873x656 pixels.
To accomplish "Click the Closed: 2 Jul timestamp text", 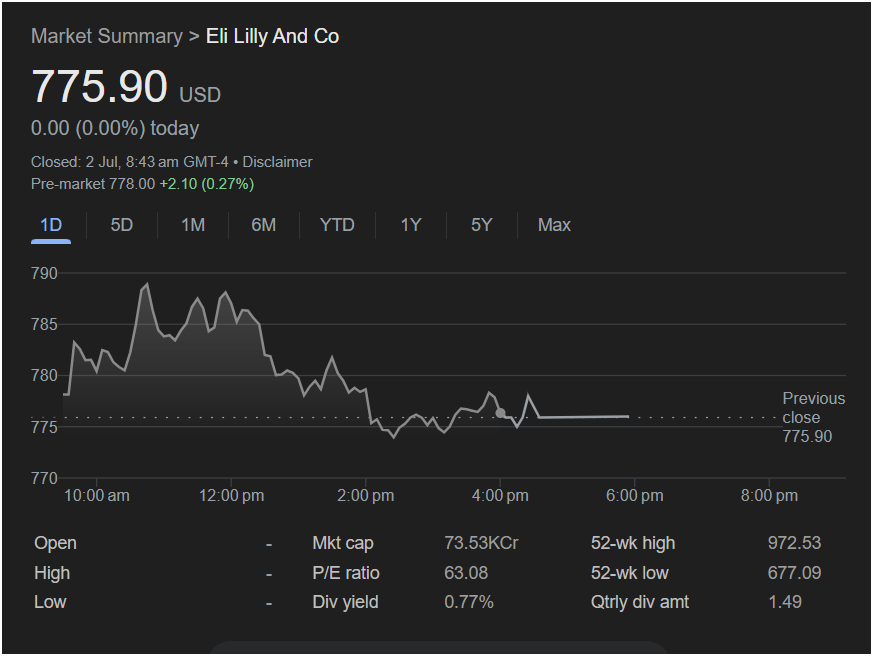I will 129,162.
